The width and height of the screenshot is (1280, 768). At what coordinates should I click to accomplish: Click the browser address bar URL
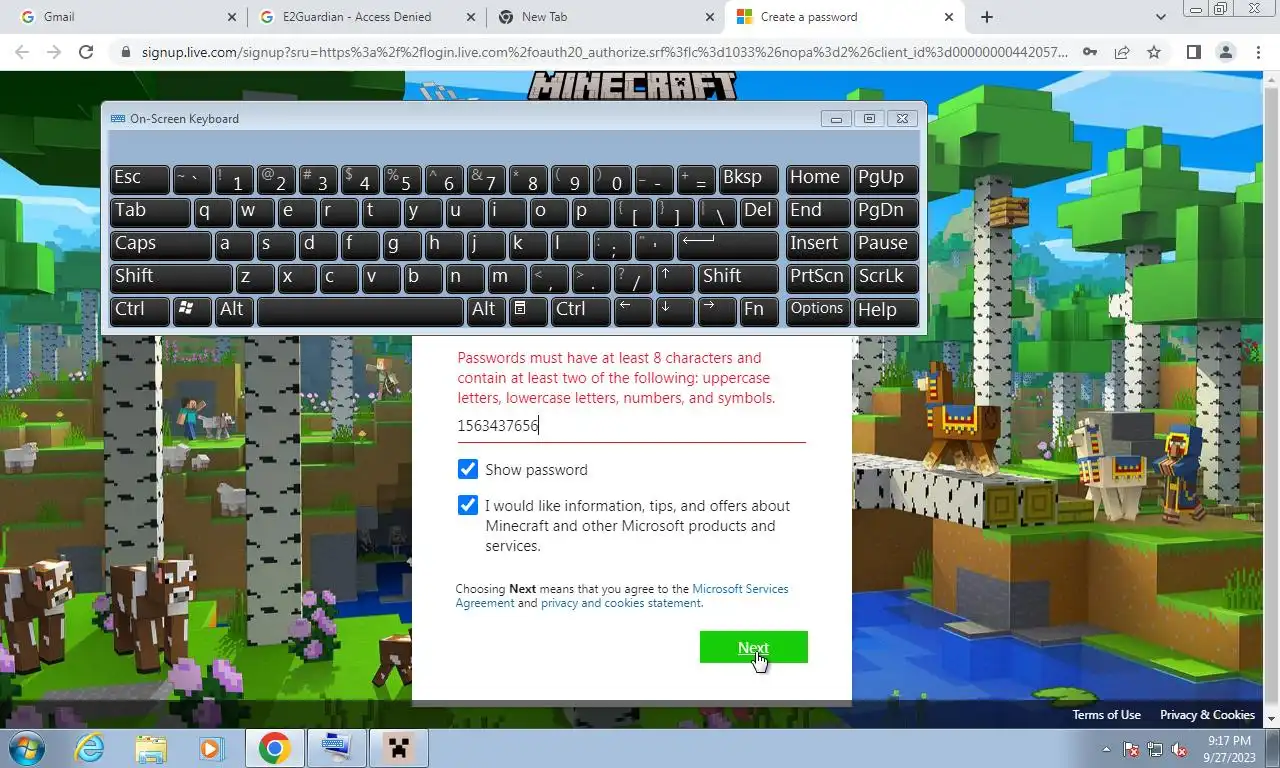tap(604, 52)
